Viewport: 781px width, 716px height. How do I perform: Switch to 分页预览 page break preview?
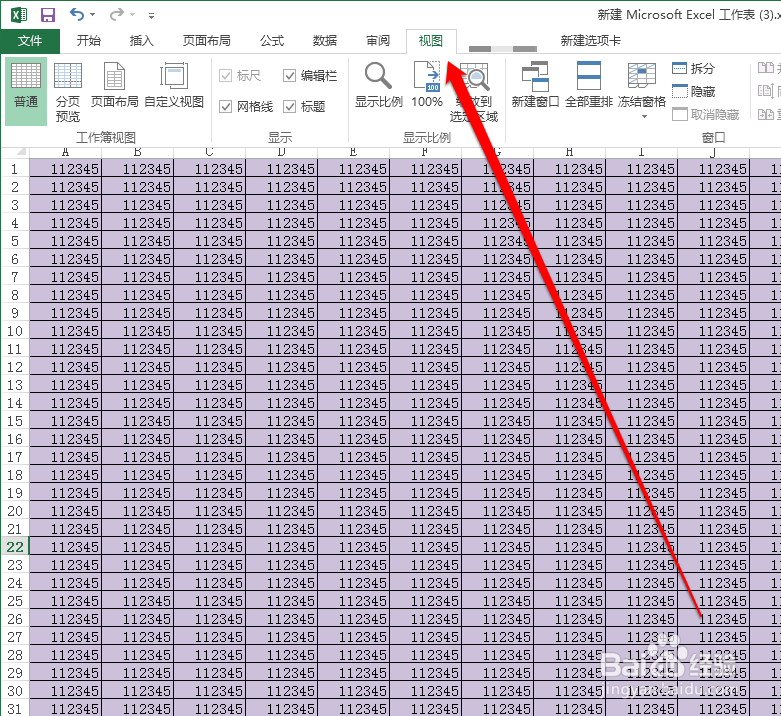[68, 91]
